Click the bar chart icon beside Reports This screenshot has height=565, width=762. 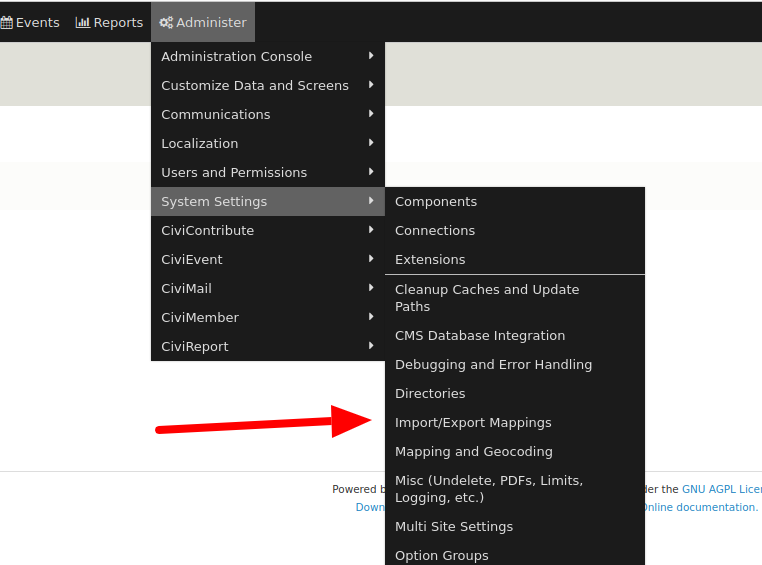click(83, 22)
